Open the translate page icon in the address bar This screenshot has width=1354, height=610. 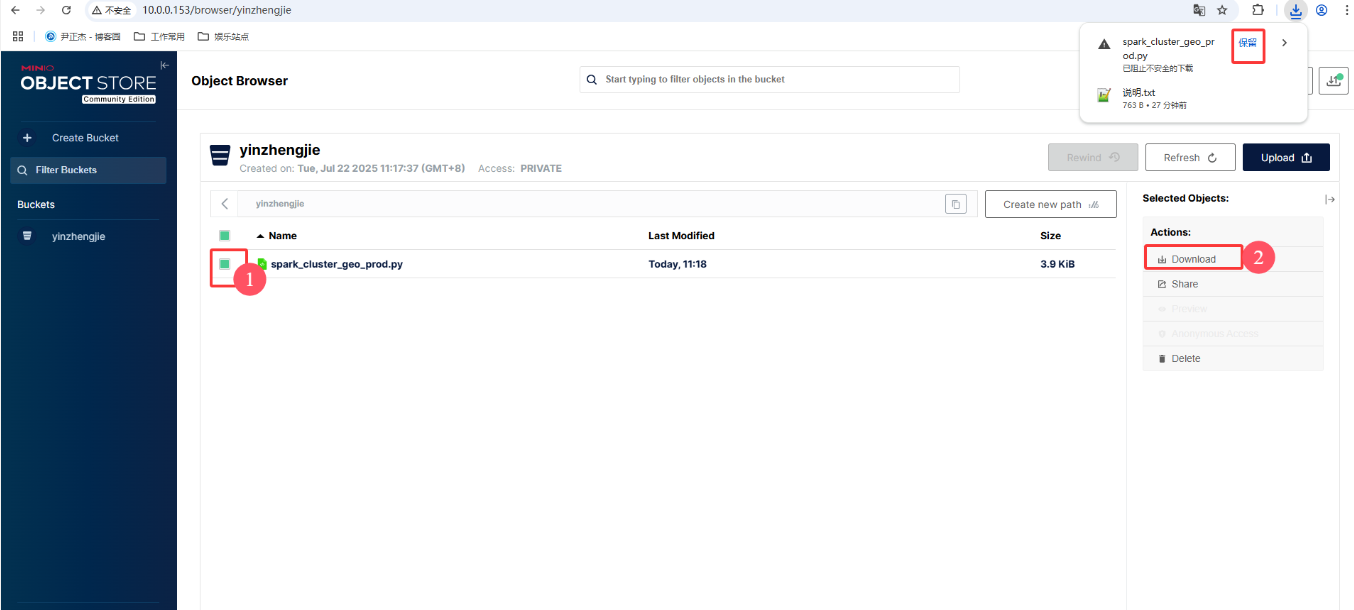click(x=1199, y=10)
